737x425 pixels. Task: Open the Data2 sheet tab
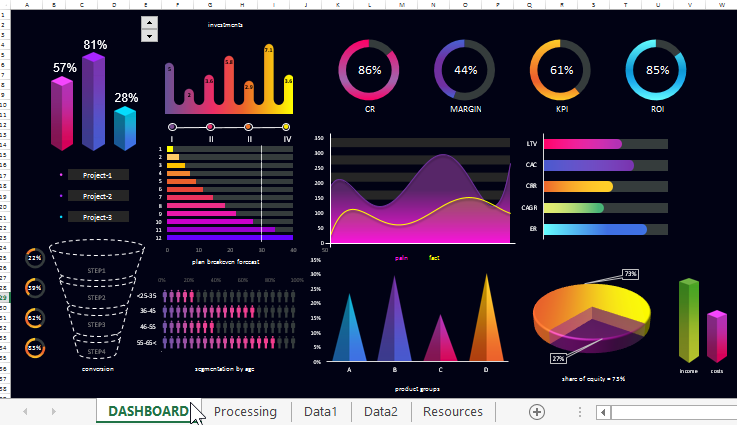click(380, 412)
